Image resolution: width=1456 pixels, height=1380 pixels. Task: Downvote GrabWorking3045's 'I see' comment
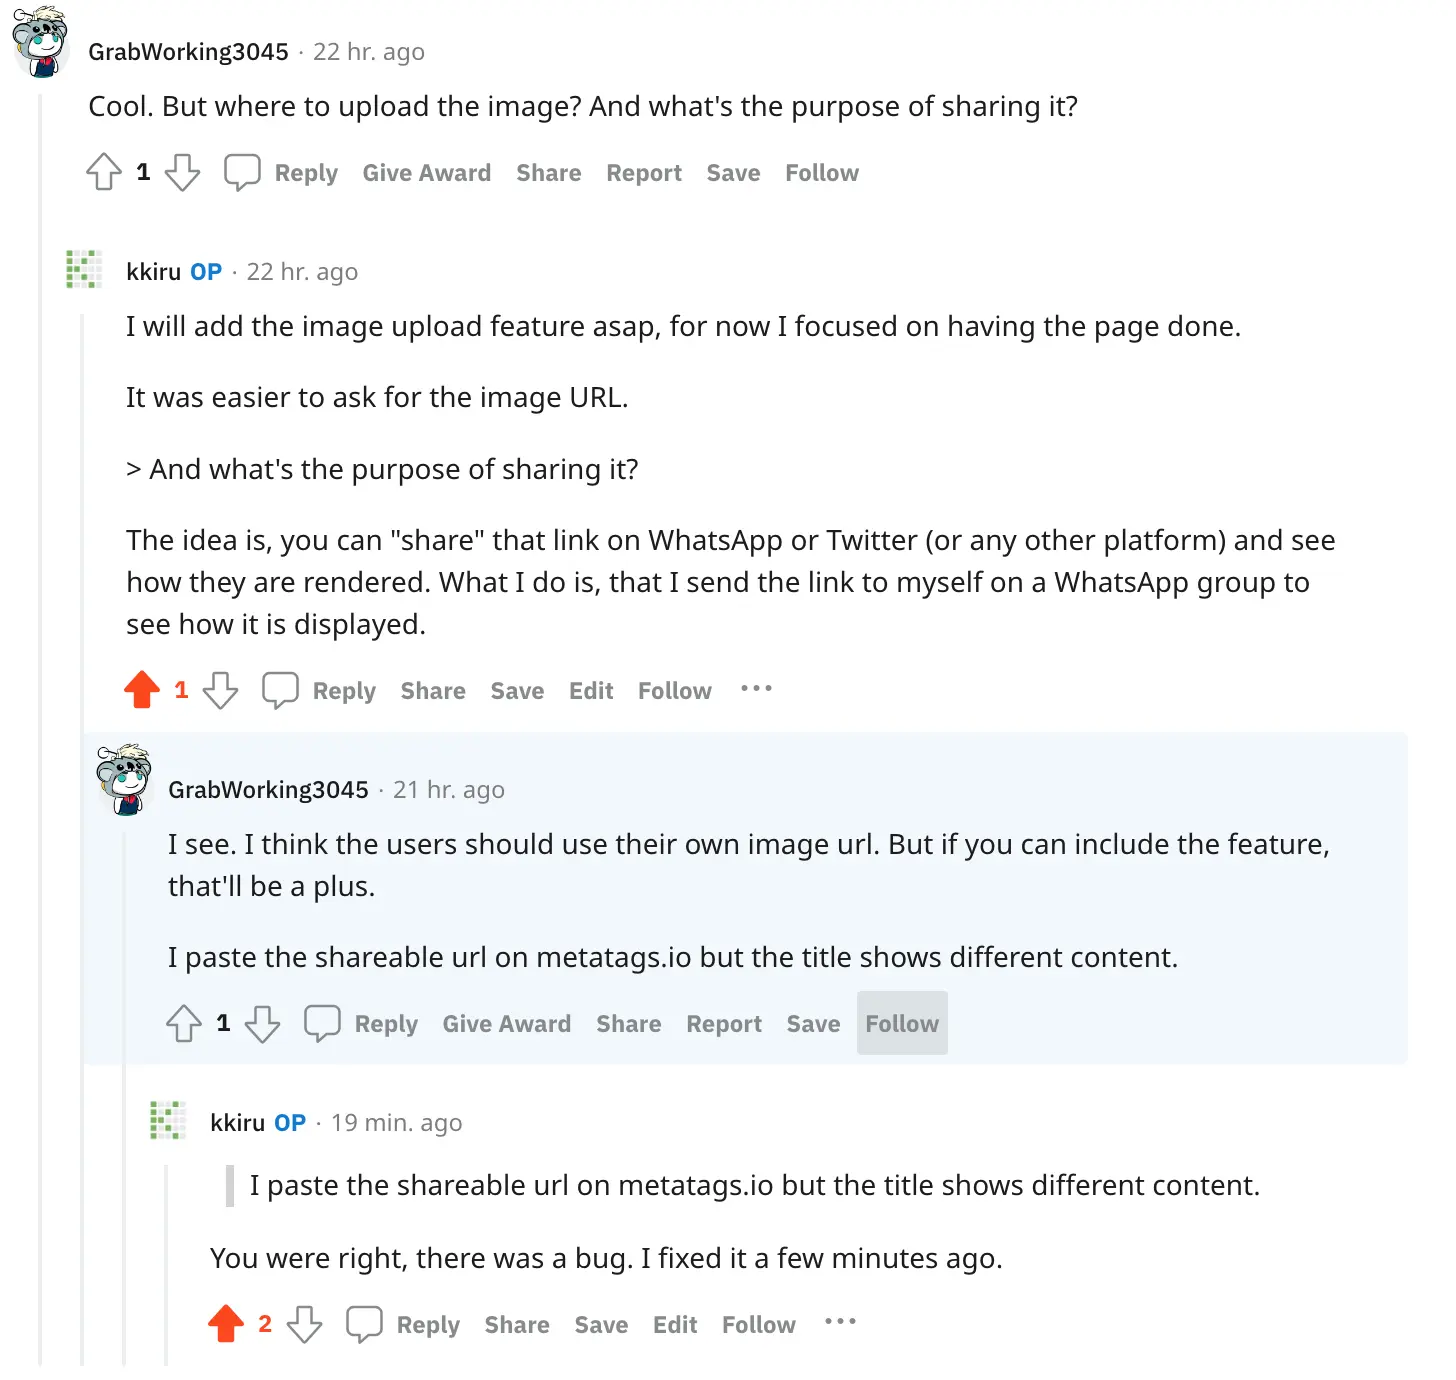click(x=263, y=1023)
